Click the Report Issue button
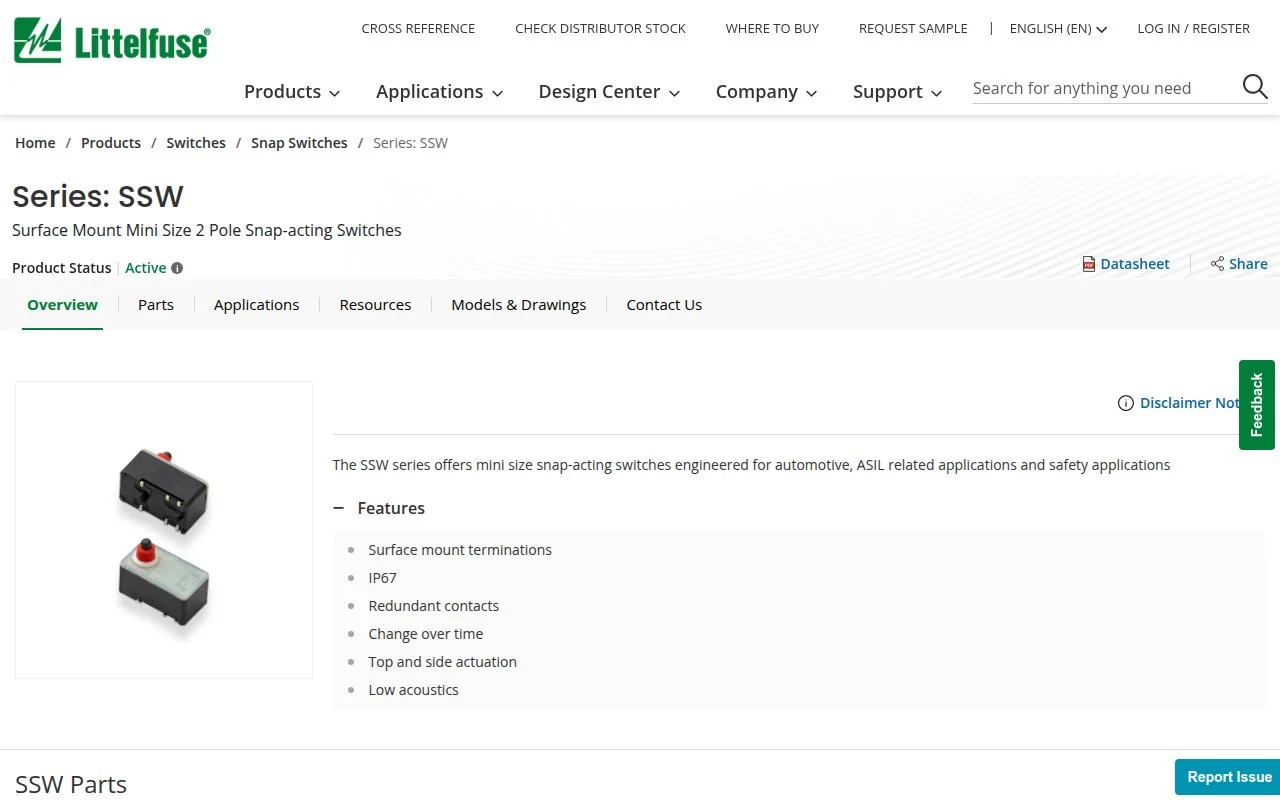Screen dimensions: 1280x800 (1229, 777)
